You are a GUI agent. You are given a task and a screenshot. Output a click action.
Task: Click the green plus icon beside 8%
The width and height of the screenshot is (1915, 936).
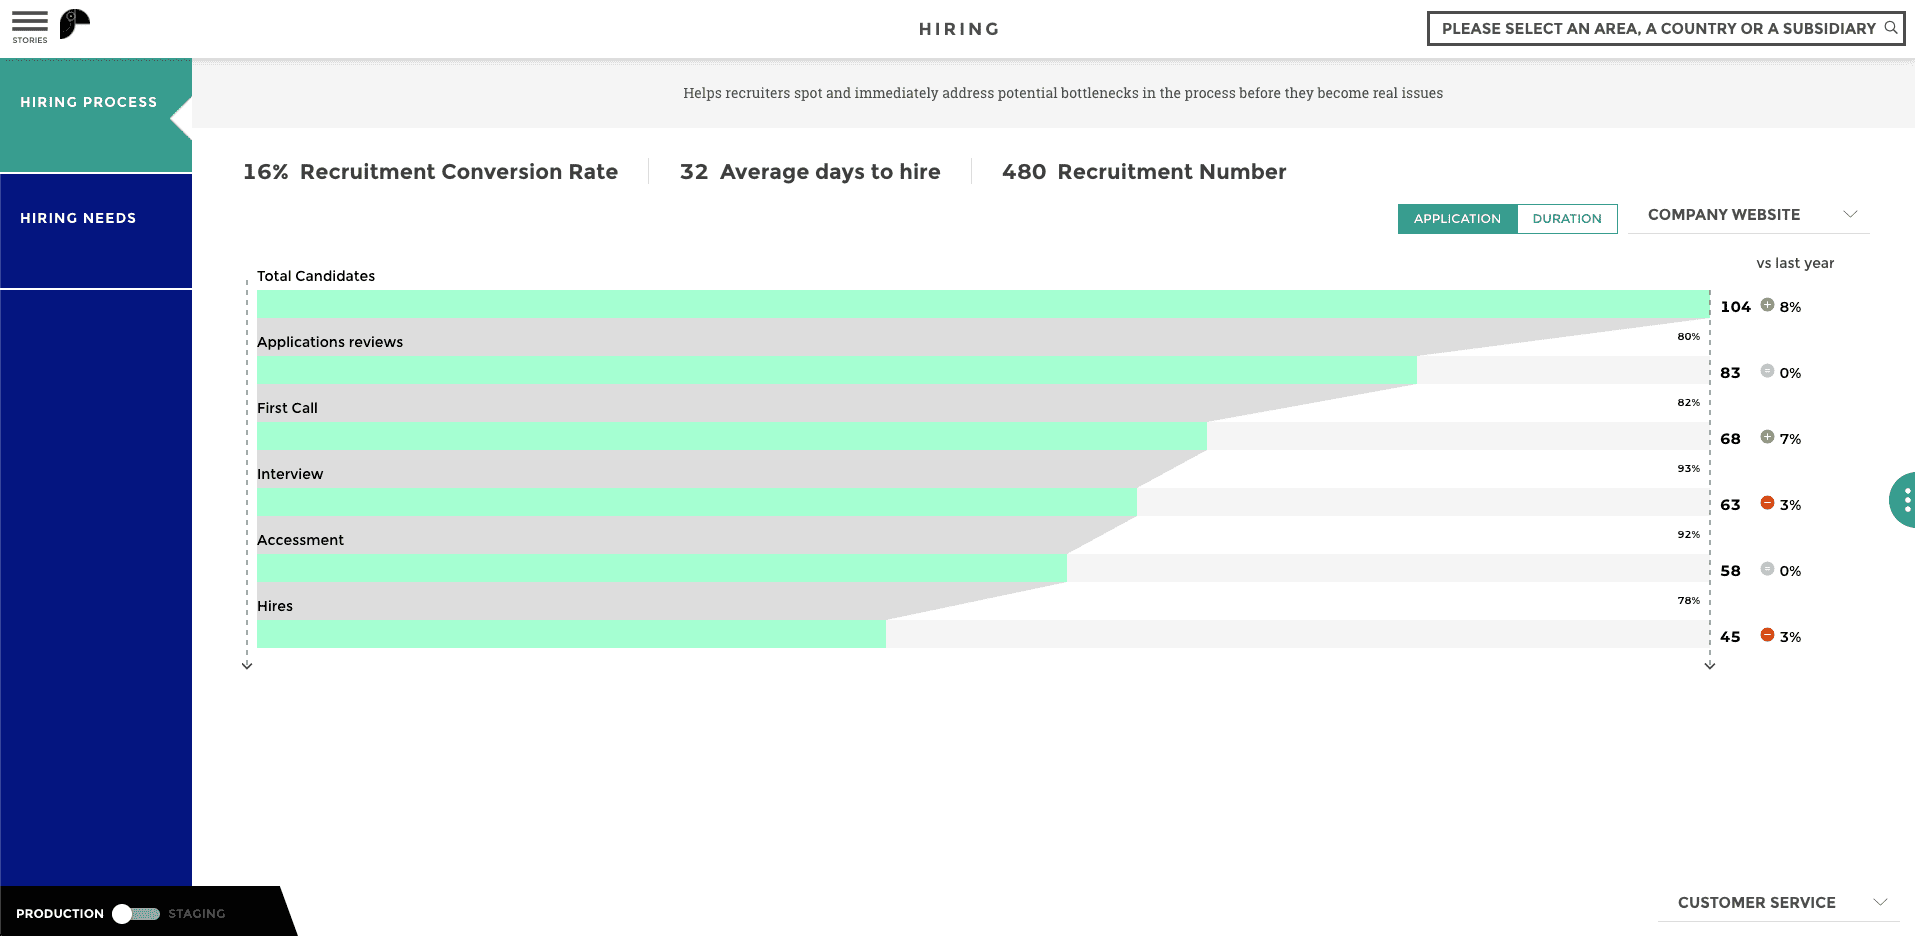click(1767, 305)
